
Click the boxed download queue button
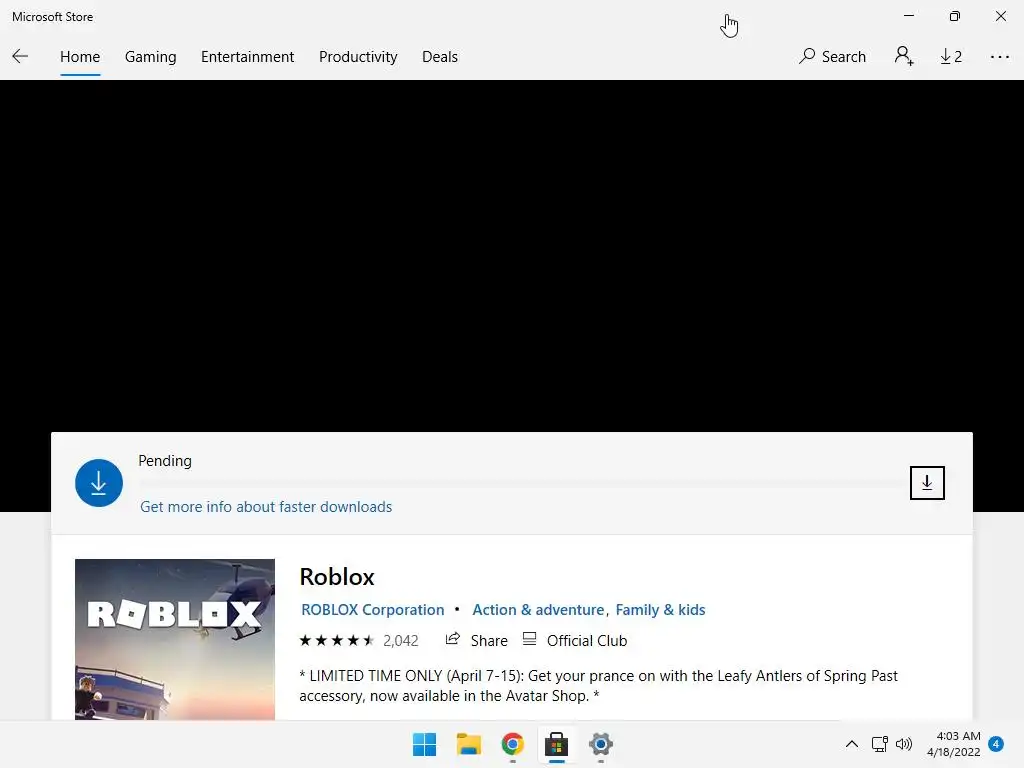click(927, 483)
